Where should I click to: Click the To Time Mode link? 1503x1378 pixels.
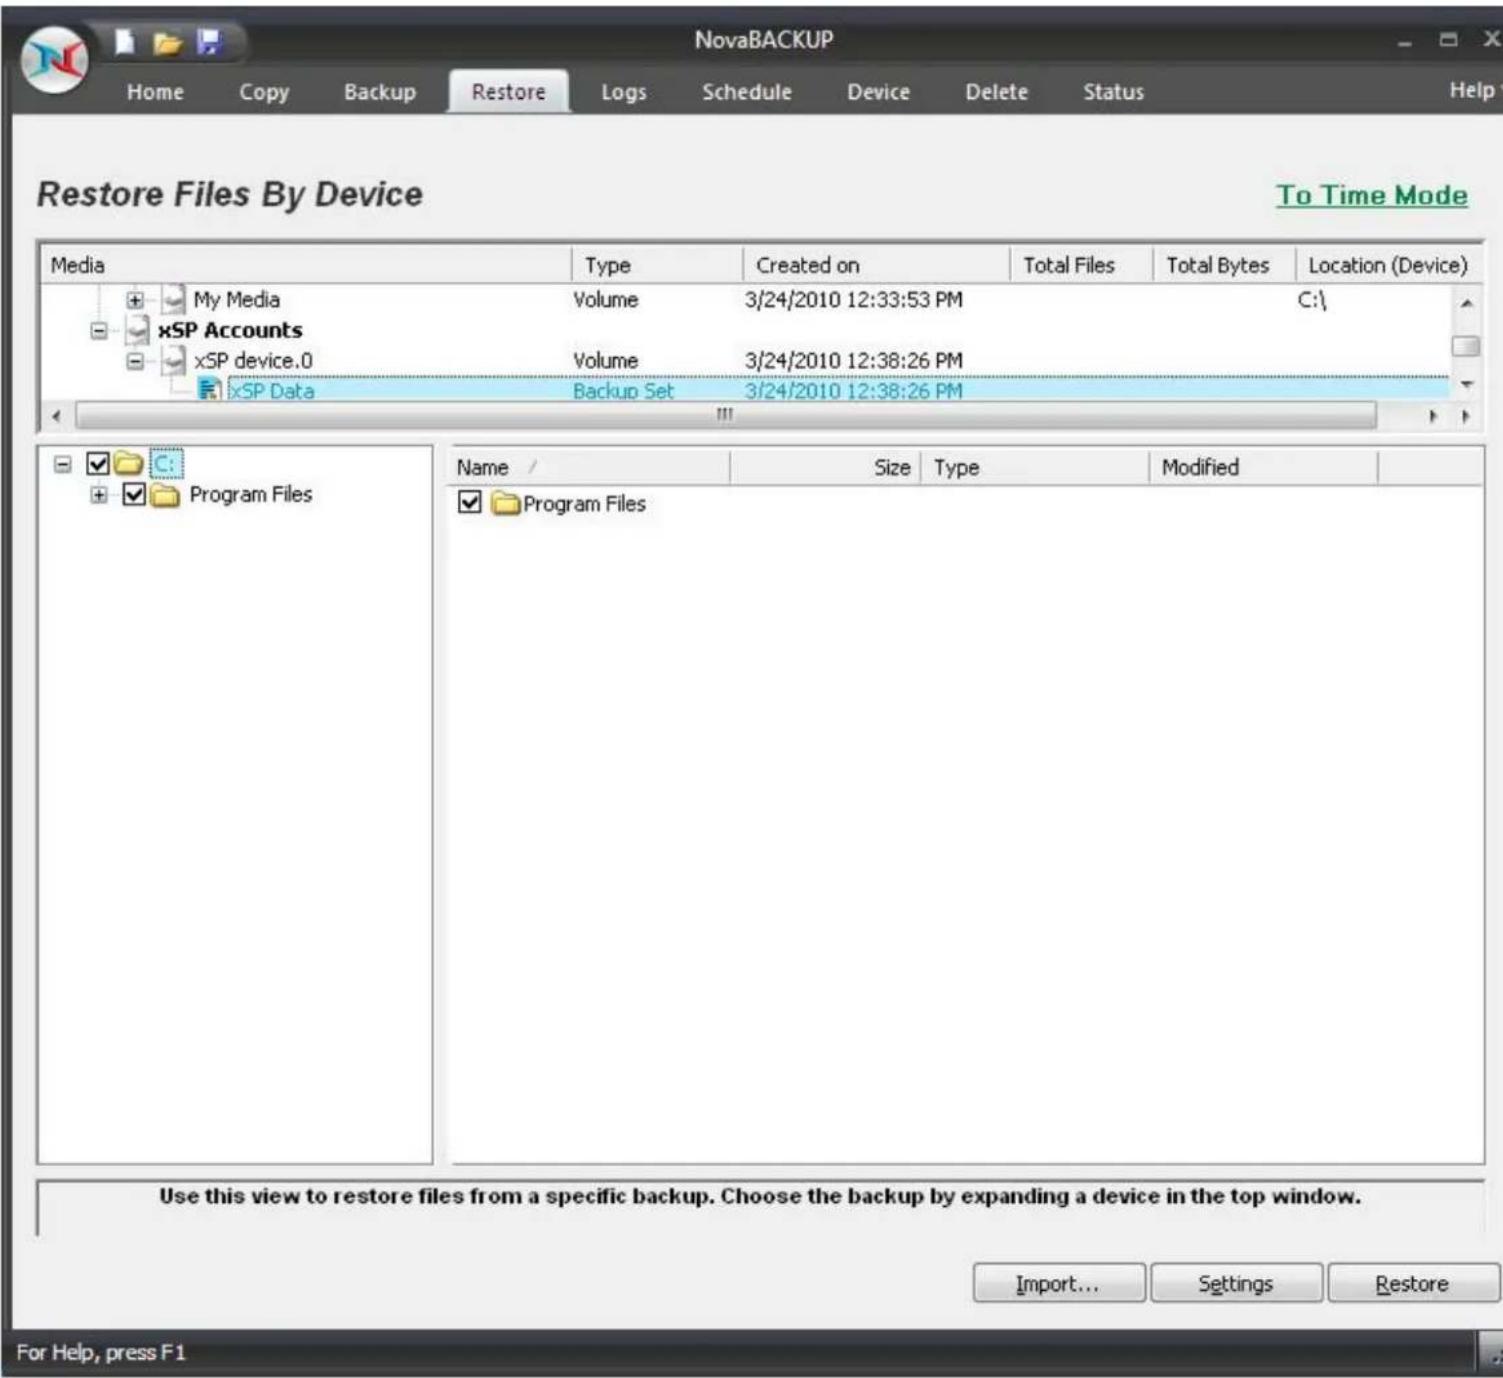(x=1372, y=195)
